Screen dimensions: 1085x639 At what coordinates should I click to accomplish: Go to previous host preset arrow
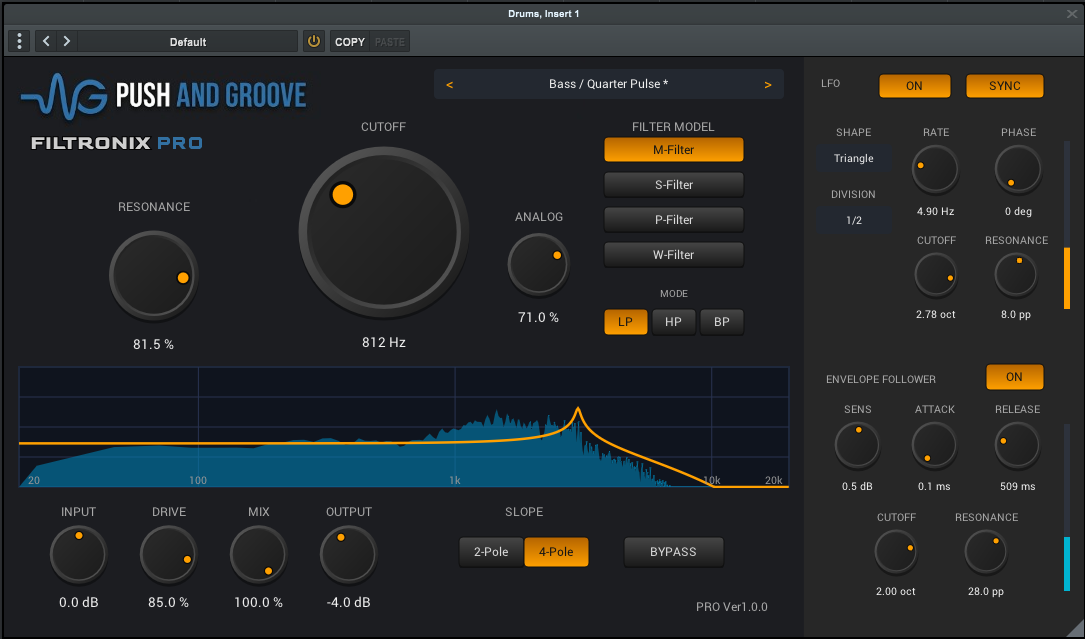coord(46,42)
